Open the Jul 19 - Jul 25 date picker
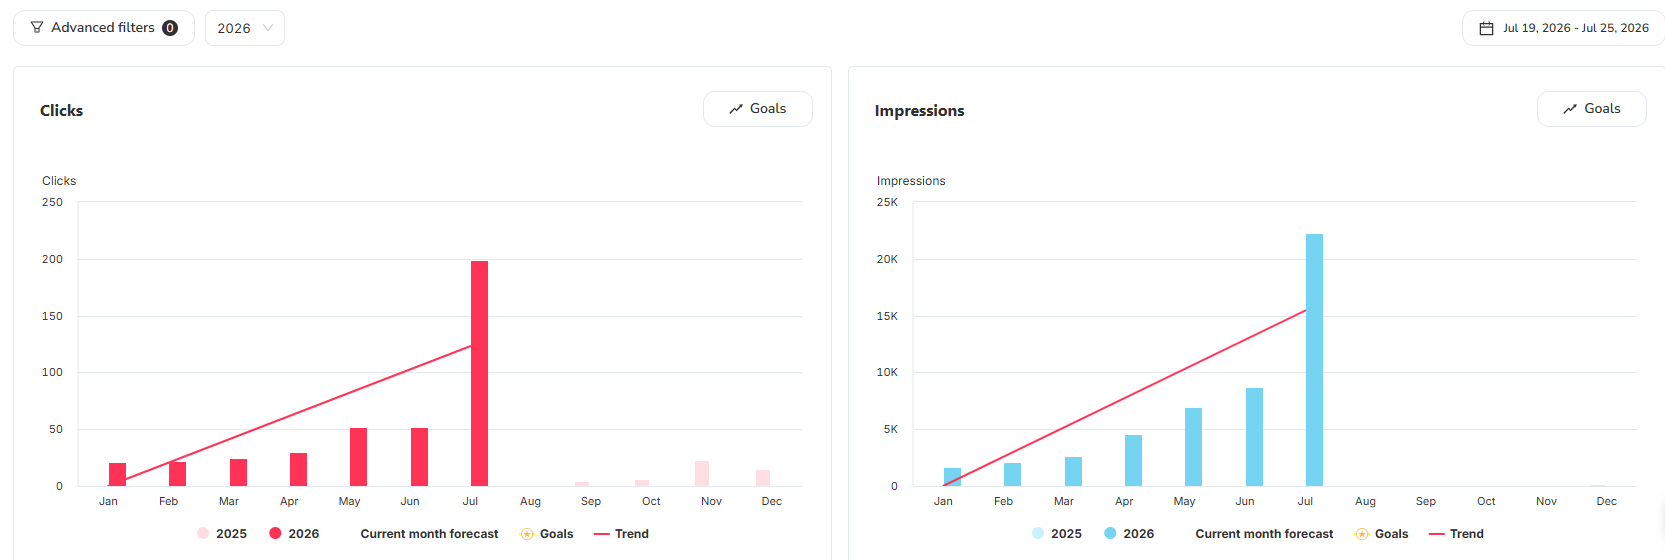The width and height of the screenshot is (1665, 560). tap(1564, 28)
